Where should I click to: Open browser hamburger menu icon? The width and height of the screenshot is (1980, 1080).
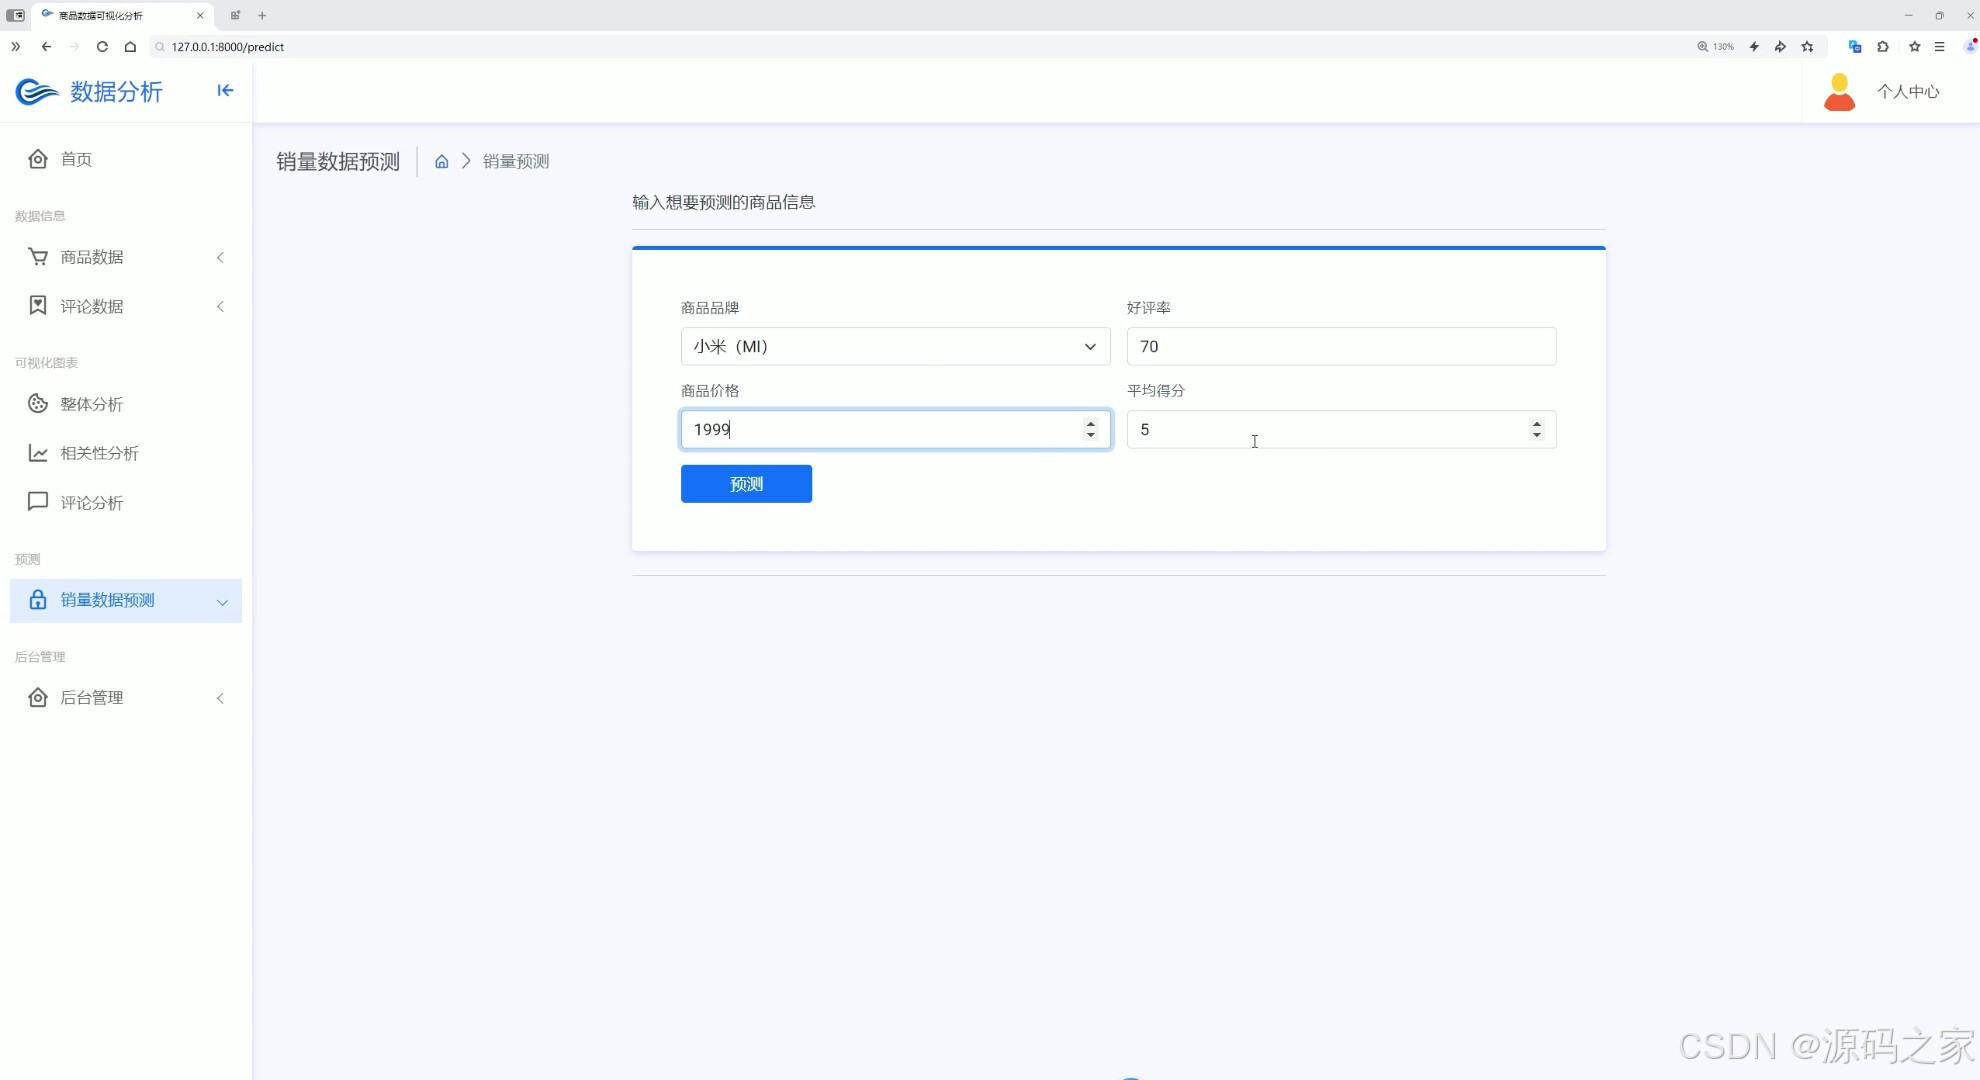coord(1939,47)
